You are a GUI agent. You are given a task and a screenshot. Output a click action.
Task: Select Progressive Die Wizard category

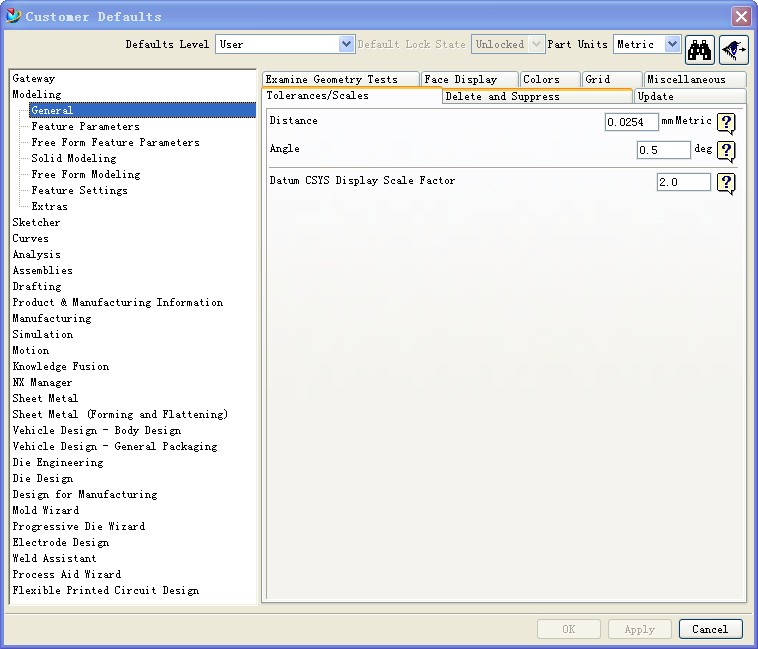tap(79, 526)
